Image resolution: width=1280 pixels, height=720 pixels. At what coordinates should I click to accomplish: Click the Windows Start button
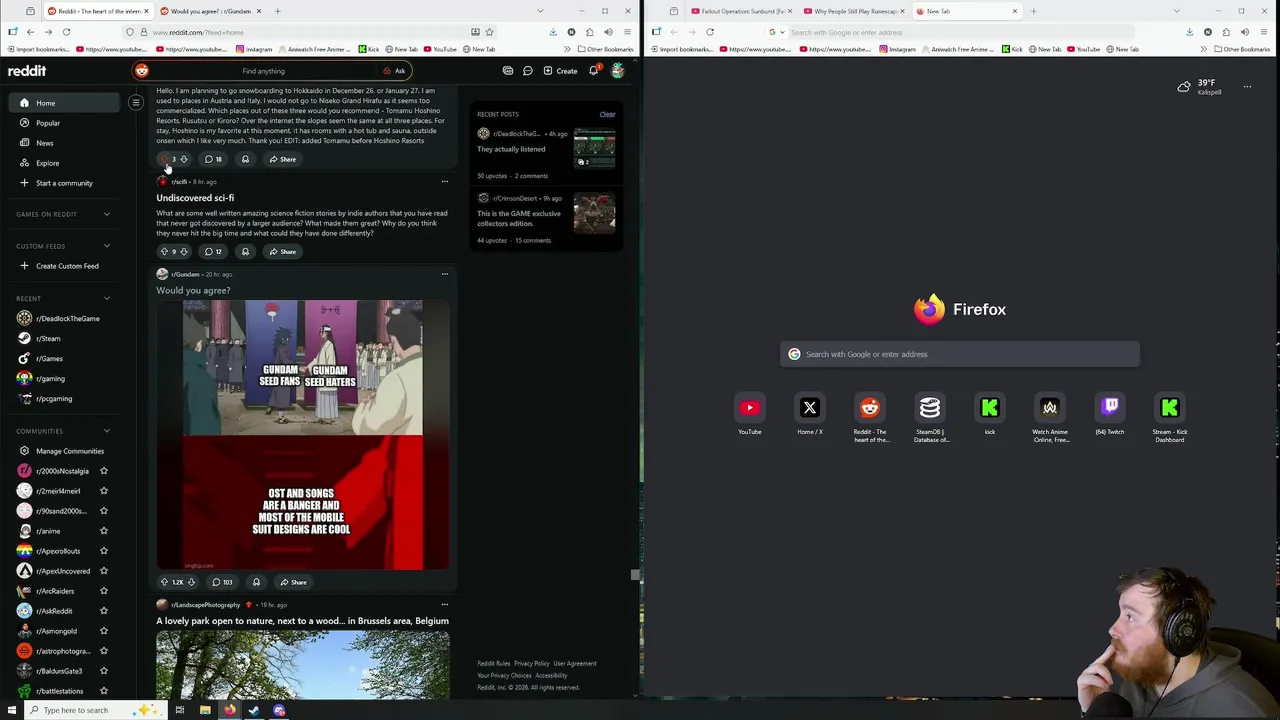[x=12, y=710]
